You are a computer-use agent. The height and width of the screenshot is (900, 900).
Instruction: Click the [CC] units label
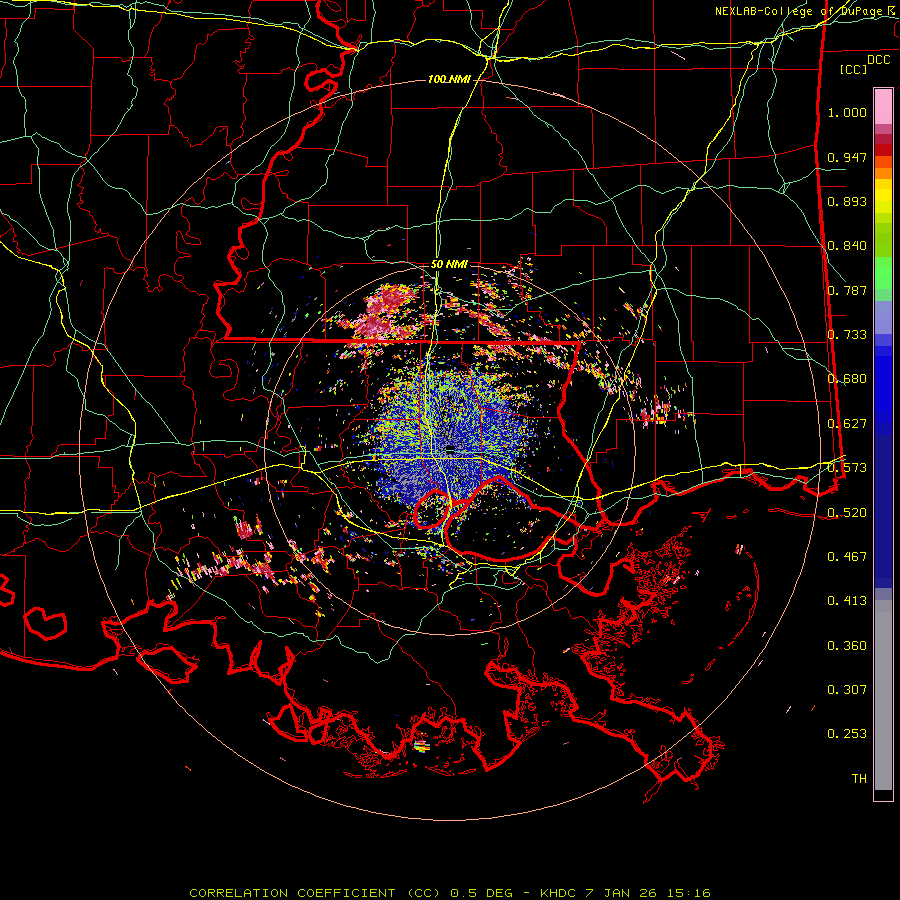[854, 69]
